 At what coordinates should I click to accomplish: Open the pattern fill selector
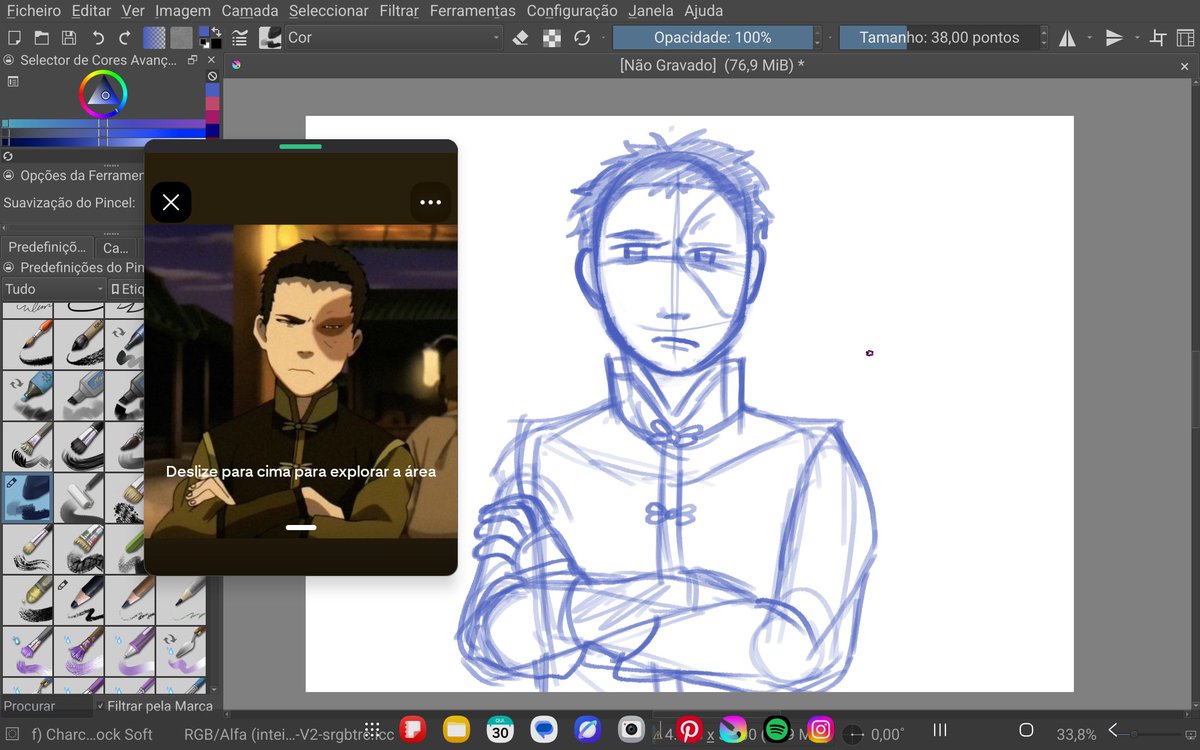181,38
